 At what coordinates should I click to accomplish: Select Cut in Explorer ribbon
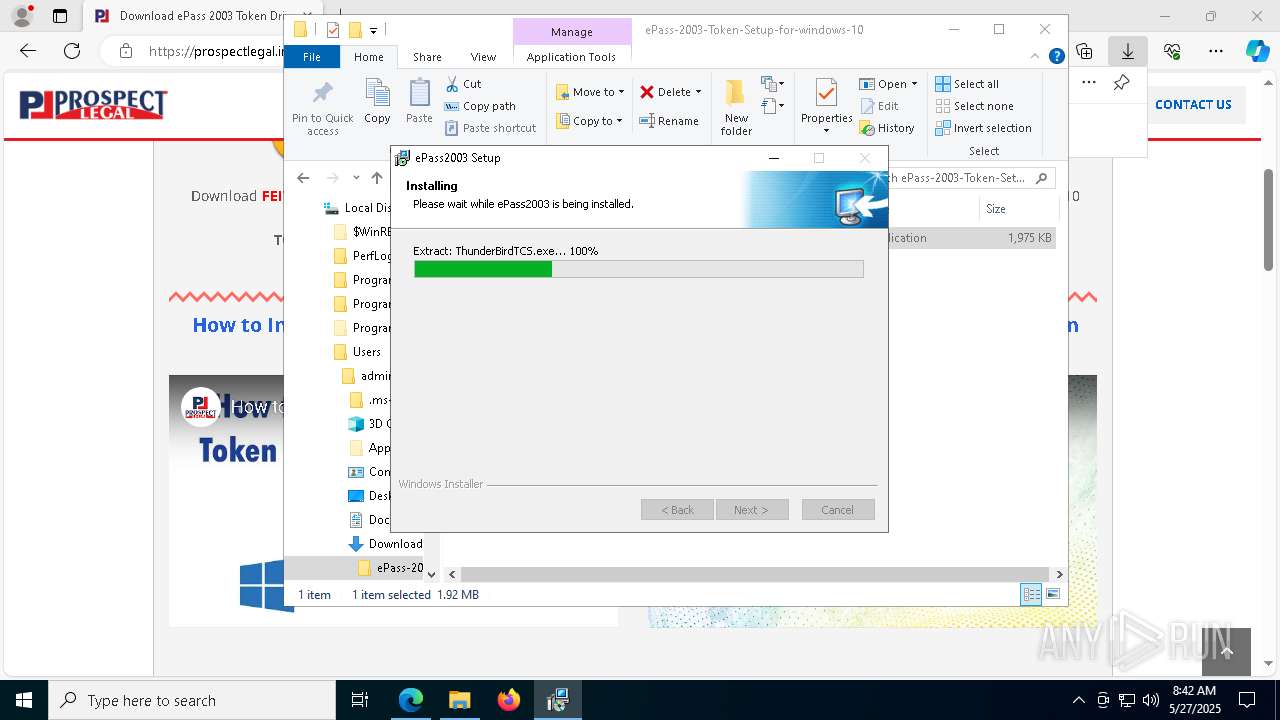pyautogui.click(x=463, y=84)
